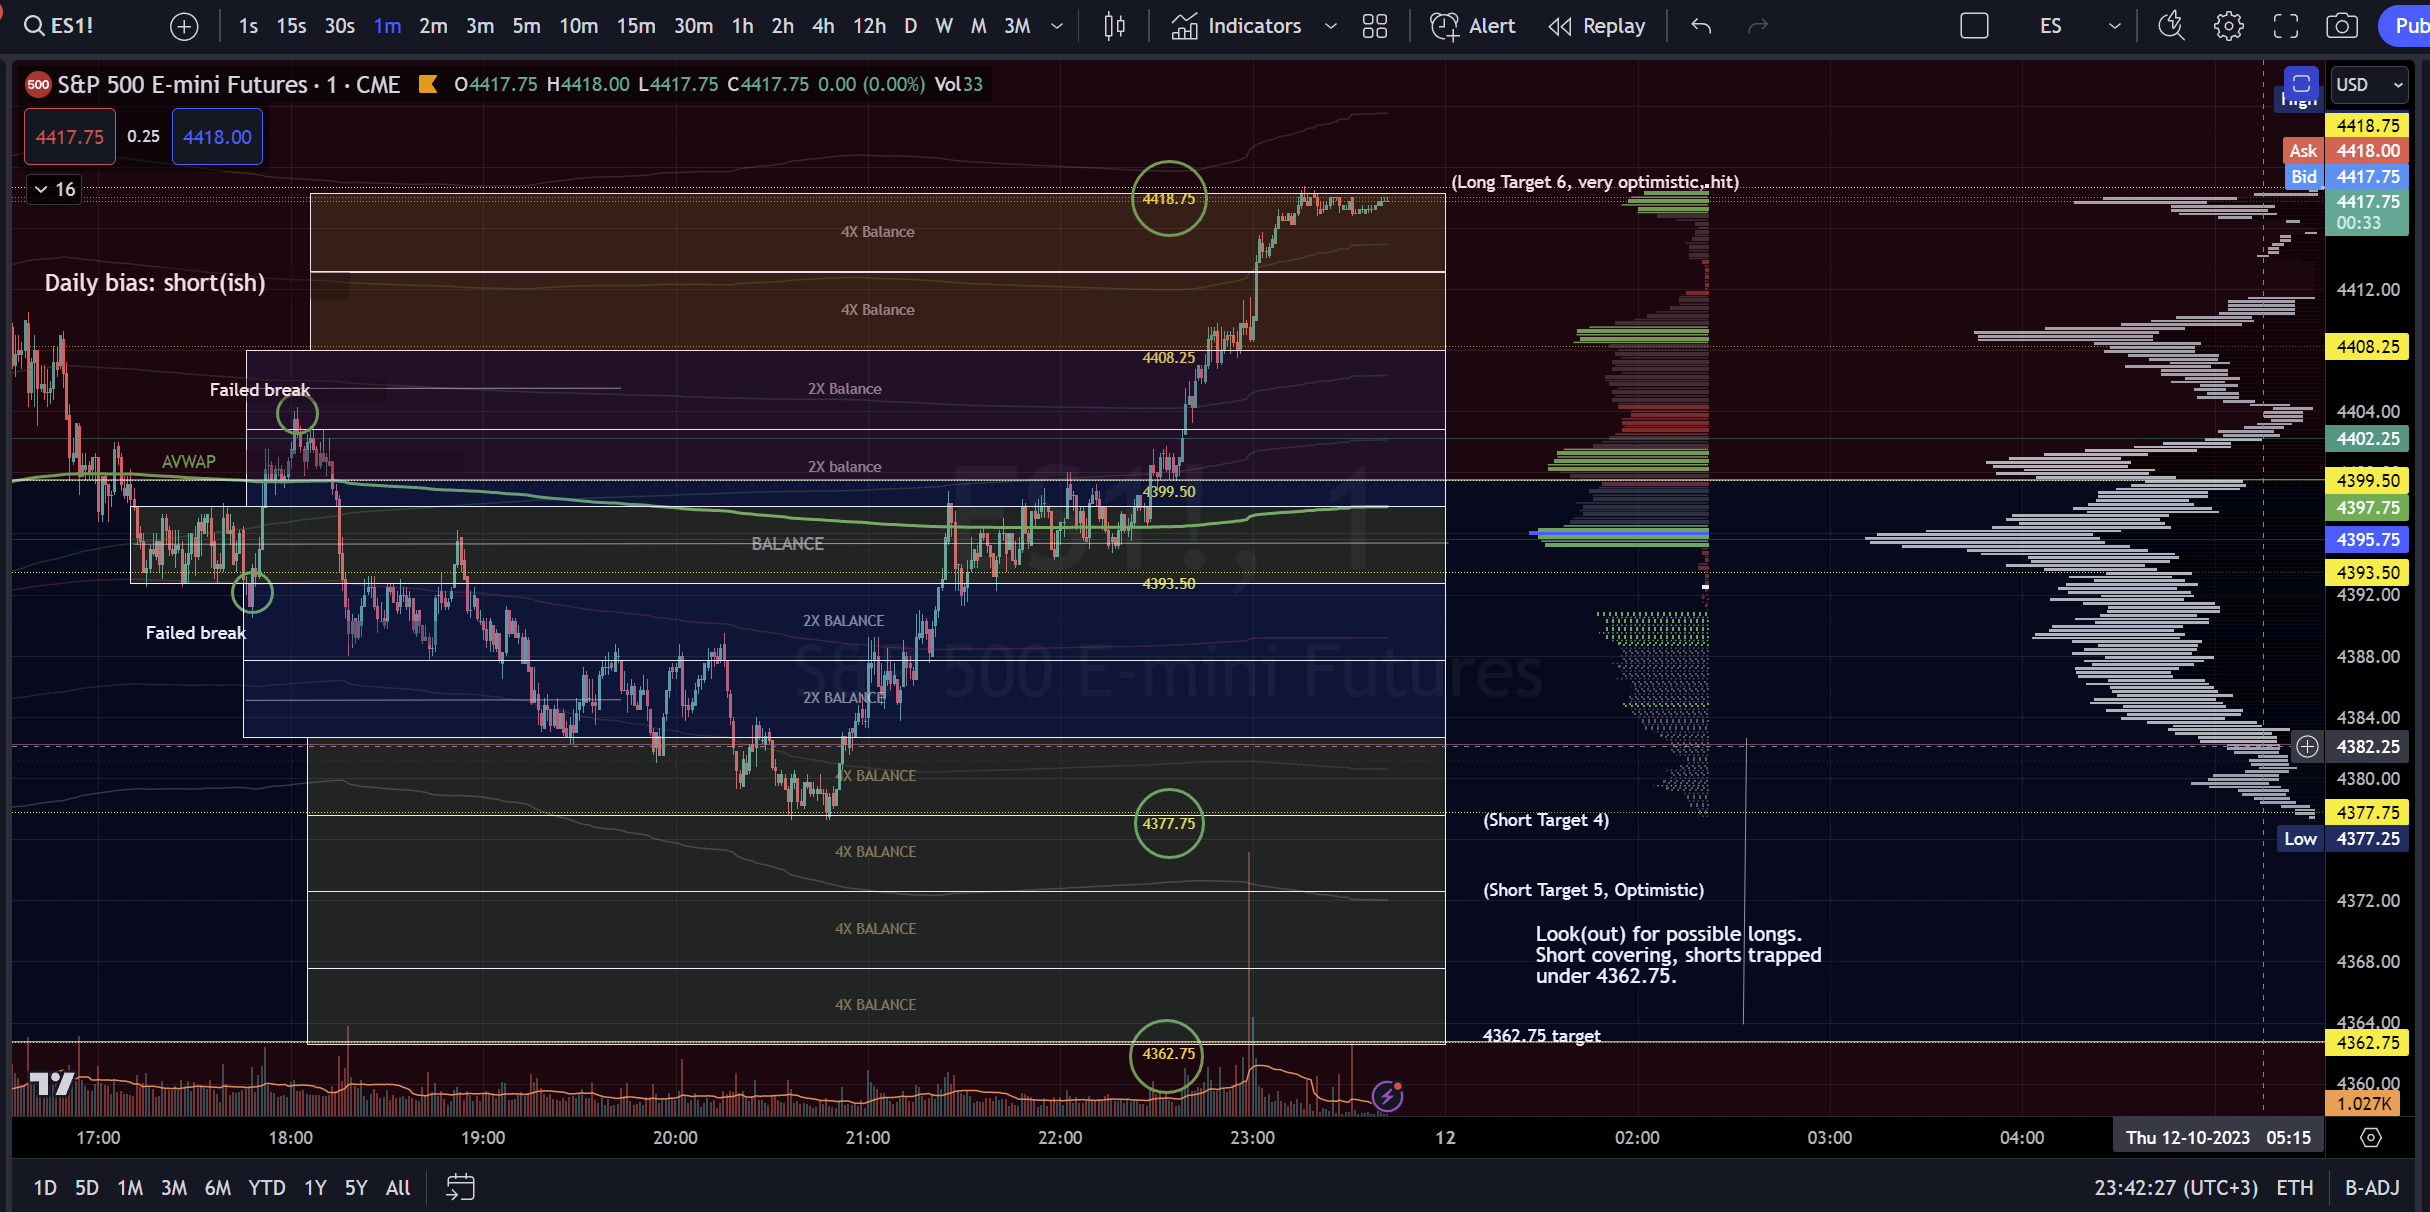The height and width of the screenshot is (1212, 2430).
Task: Take a chart snapshot camera icon
Action: pos(2342,26)
